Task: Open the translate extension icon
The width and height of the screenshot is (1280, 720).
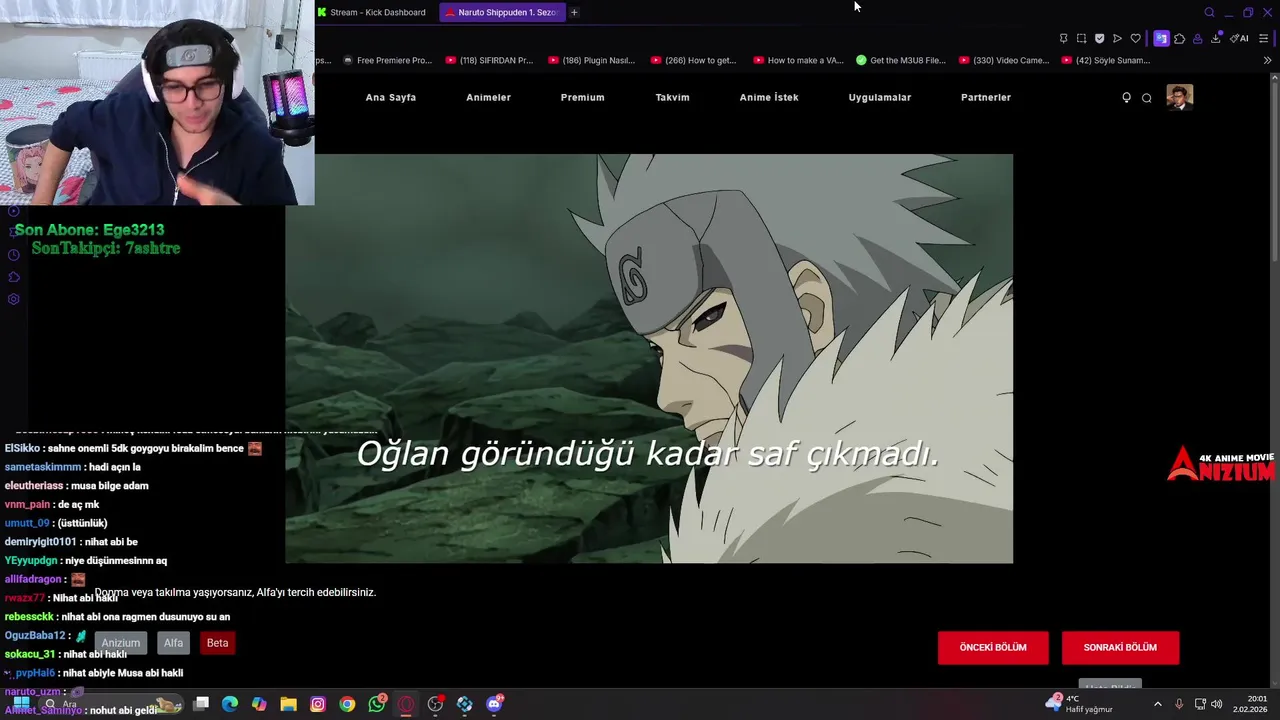Action: coord(1161,38)
